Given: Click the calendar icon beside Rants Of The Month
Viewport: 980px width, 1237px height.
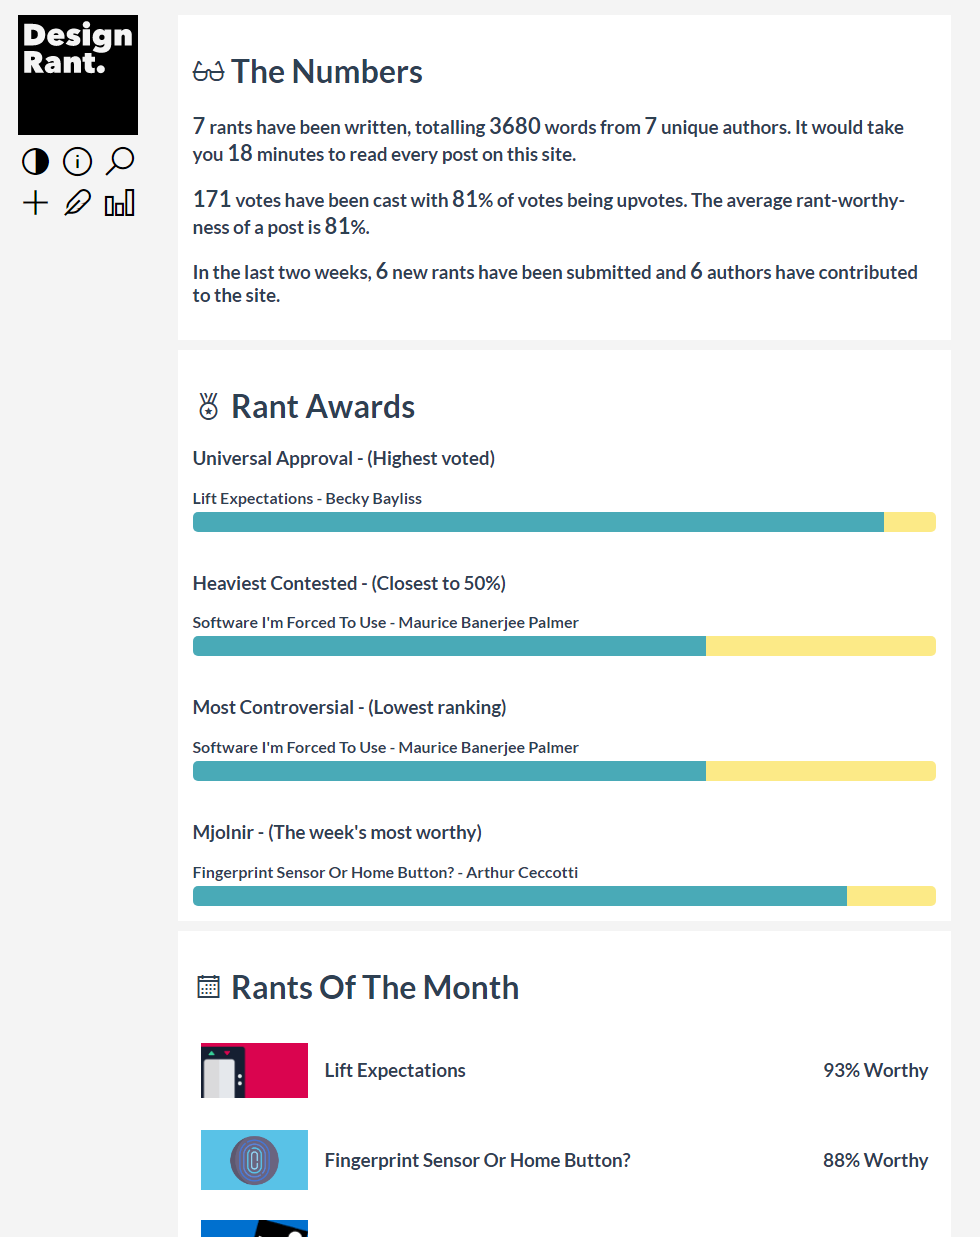Looking at the screenshot, I should click(x=207, y=986).
